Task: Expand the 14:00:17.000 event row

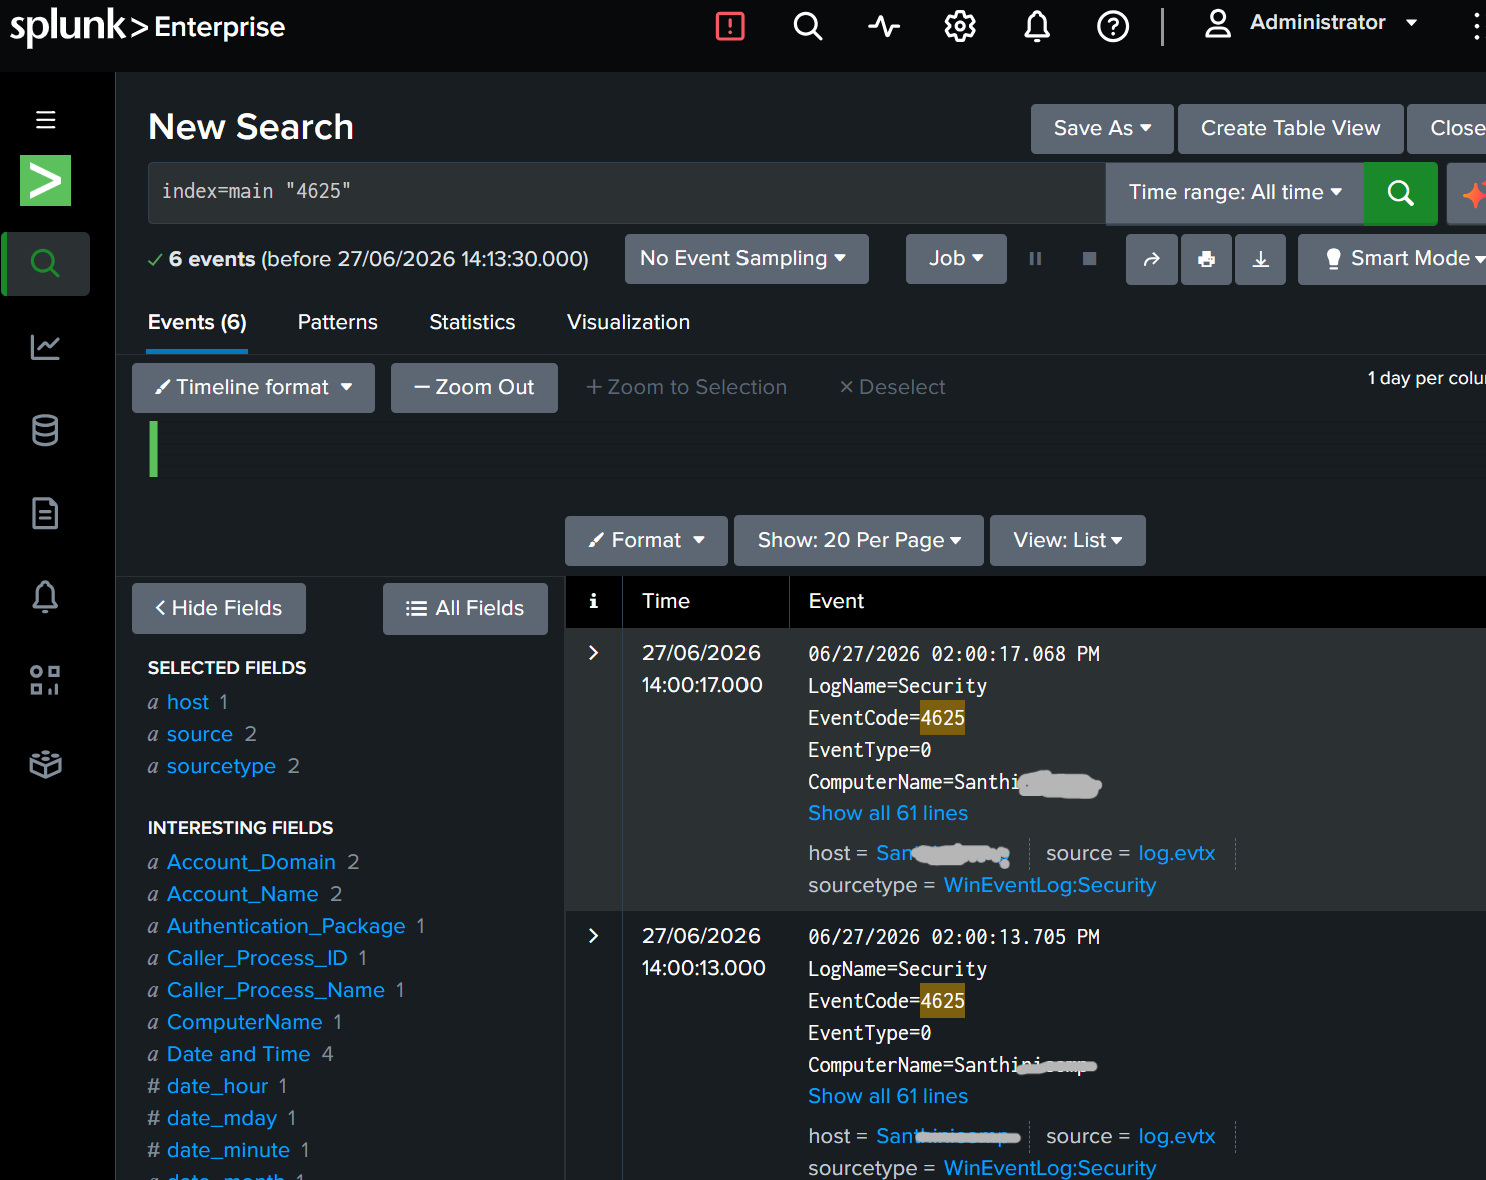Action: point(593,653)
